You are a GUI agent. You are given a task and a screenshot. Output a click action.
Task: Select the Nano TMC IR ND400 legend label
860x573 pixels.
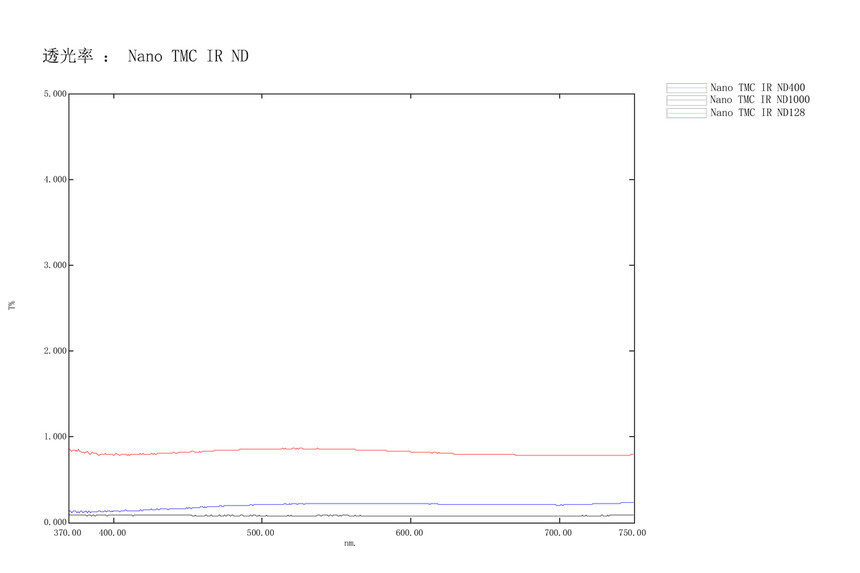[757, 87]
